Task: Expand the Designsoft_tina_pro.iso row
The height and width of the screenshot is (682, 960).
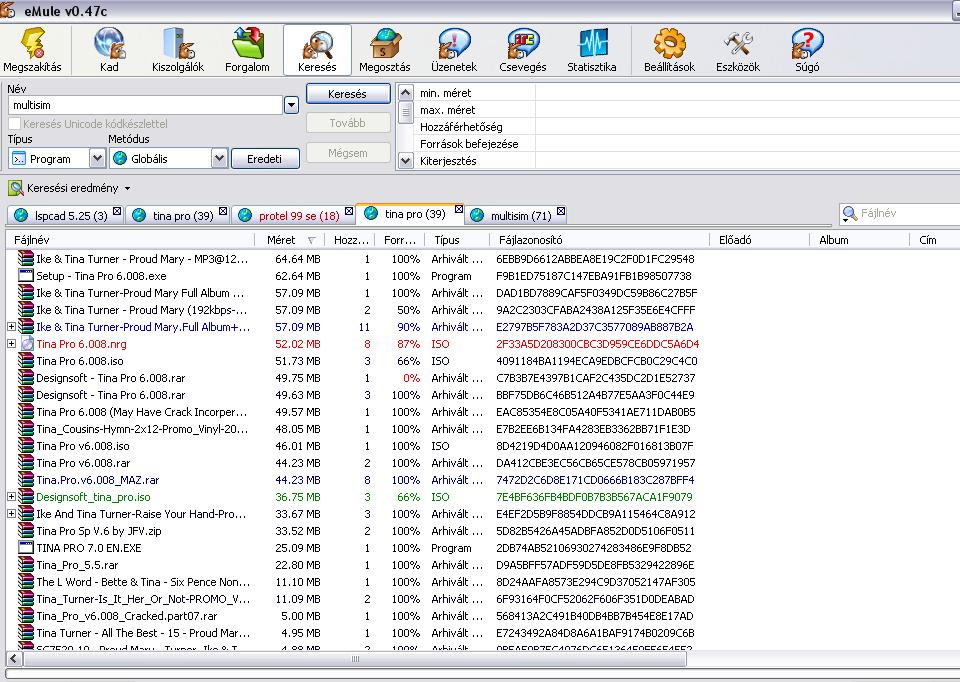Action: [x=11, y=497]
